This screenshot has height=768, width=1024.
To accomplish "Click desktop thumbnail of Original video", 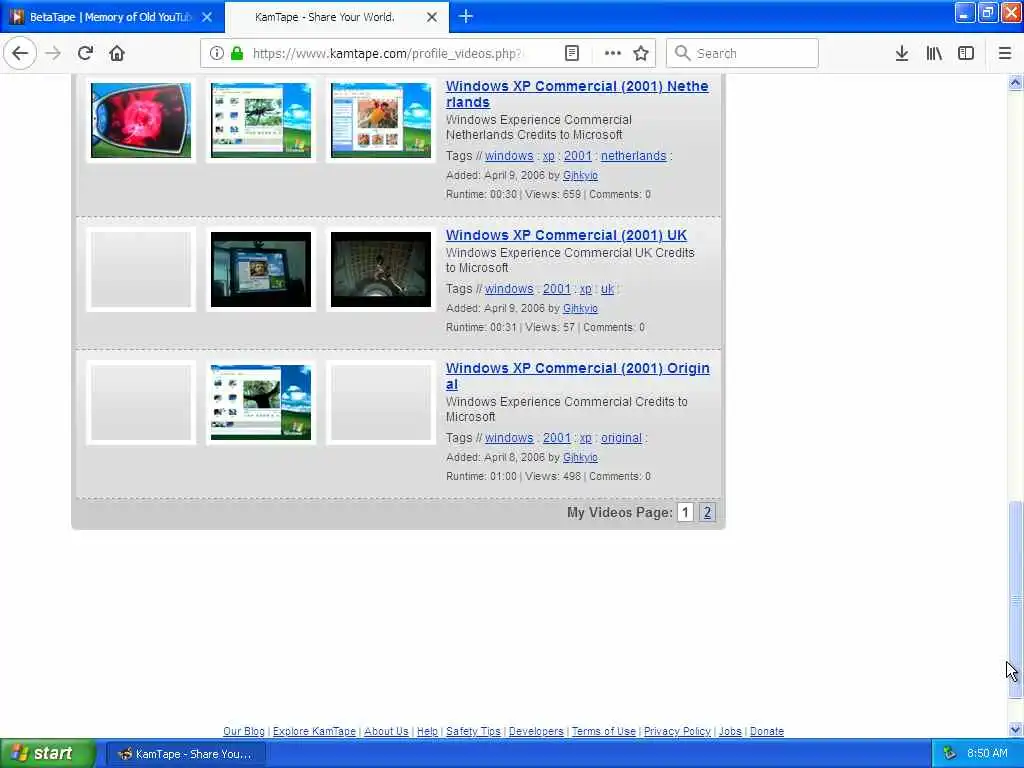I will 261,402.
